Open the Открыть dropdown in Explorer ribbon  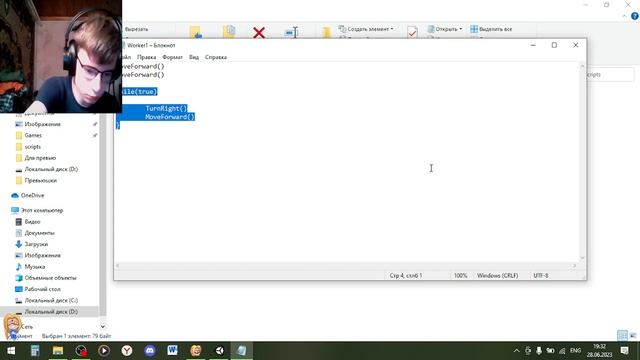tap(445, 29)
